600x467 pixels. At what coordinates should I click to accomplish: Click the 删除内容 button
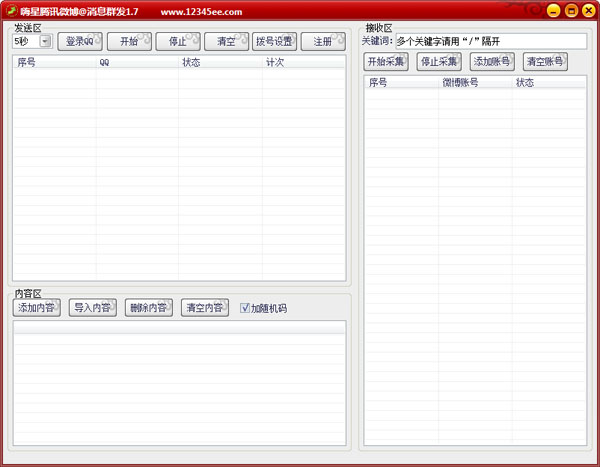click(x=149, y=308)
